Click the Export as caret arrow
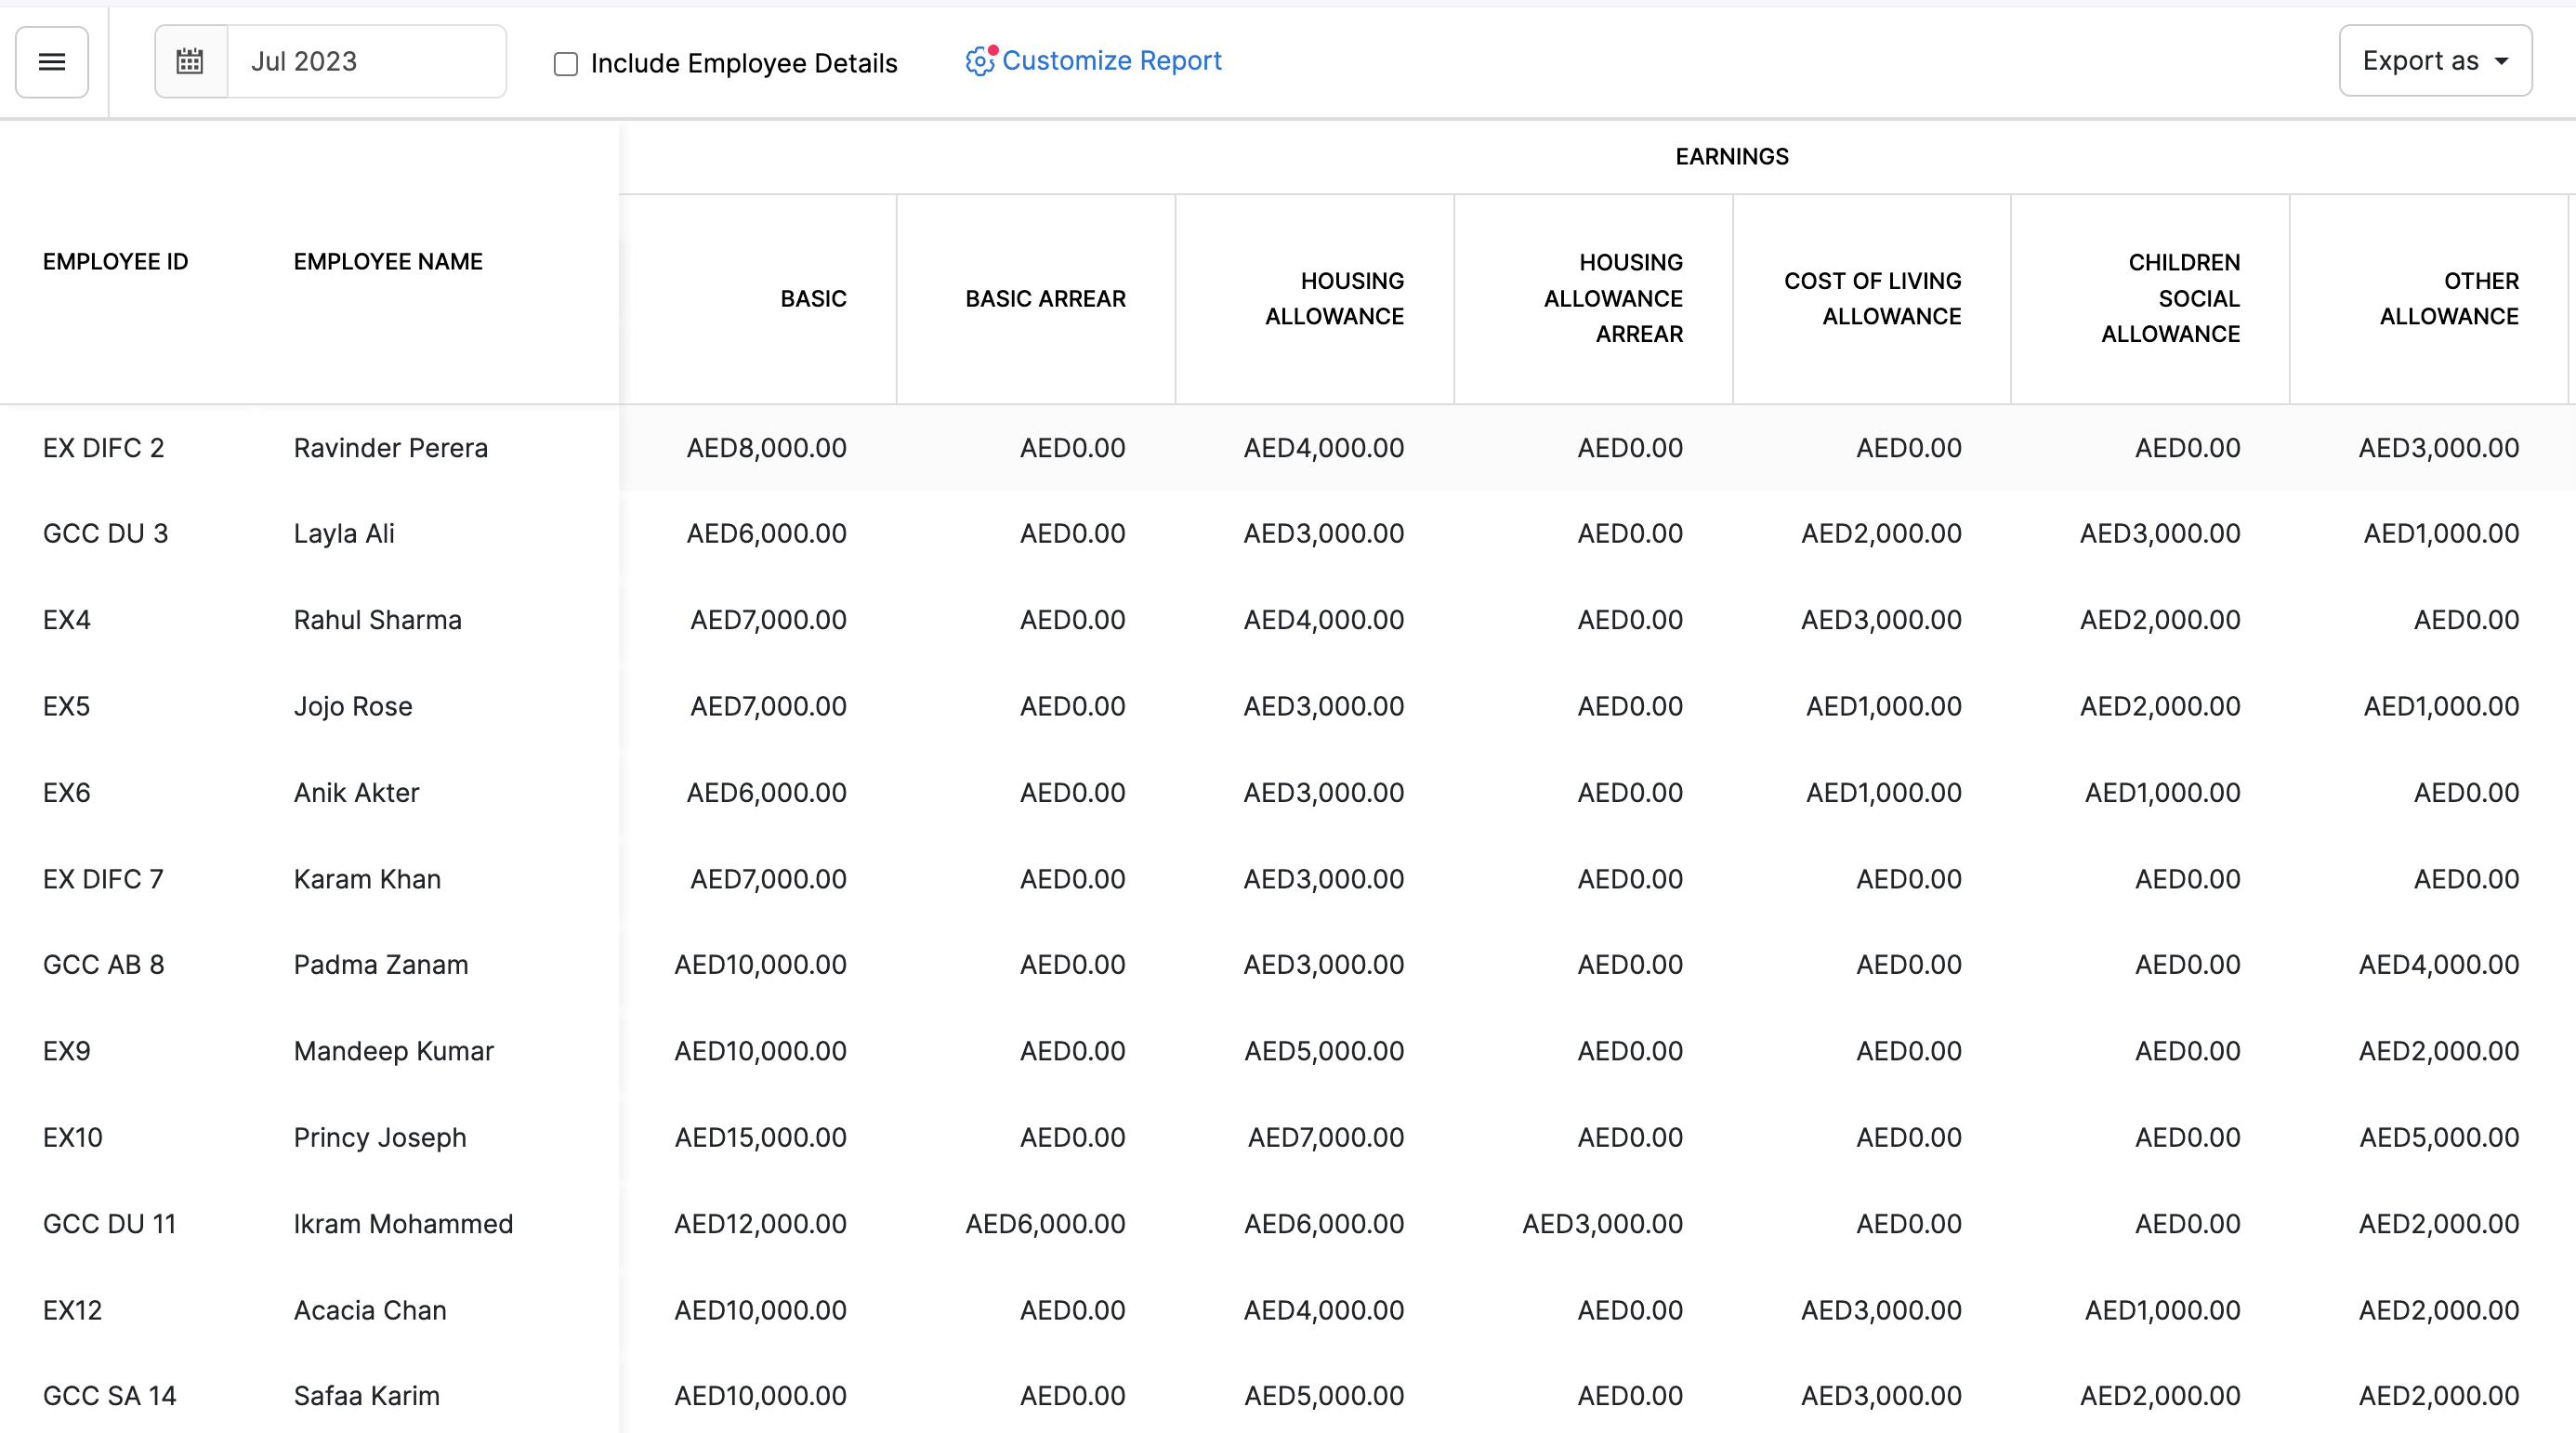The height and width of the screenshot is (1433, 2576). pyautogui.click(x=2502, y=62)
